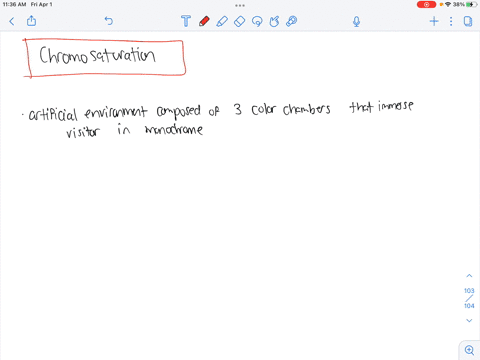The image size is (480, 360).
Task: Open the three-dot more options menu
Action: [451, 21]
